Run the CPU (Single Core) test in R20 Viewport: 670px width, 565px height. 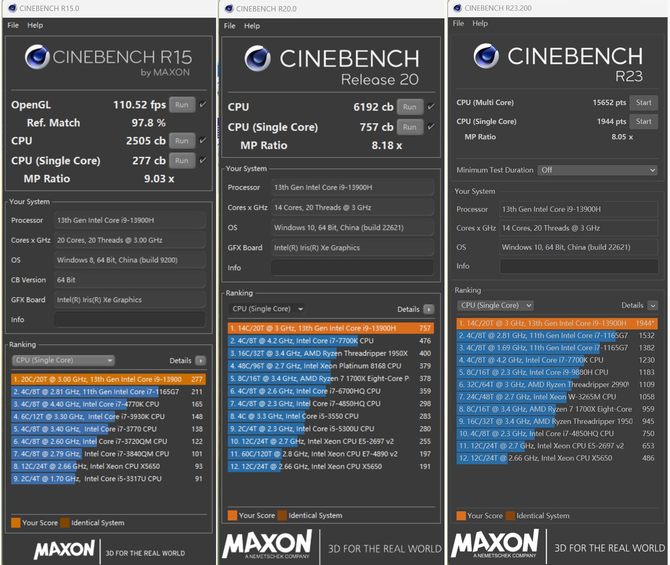coord(410,127)
